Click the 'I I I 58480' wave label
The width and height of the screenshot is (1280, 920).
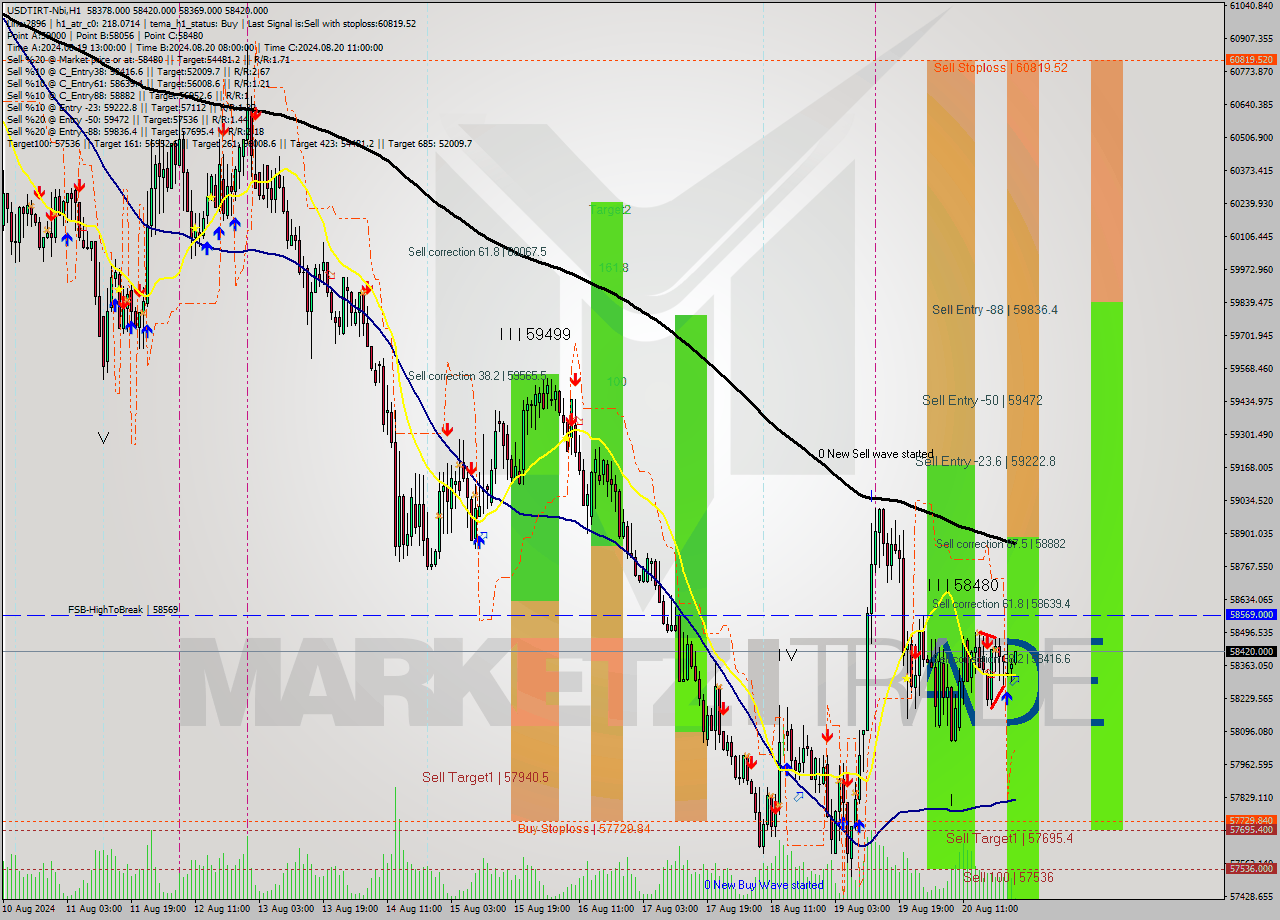(963, 585)
